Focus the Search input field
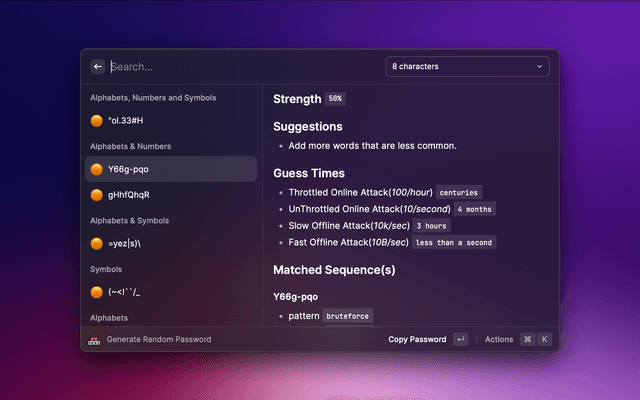640x400 pixels. pyautogui.click(x=240, y=67)
